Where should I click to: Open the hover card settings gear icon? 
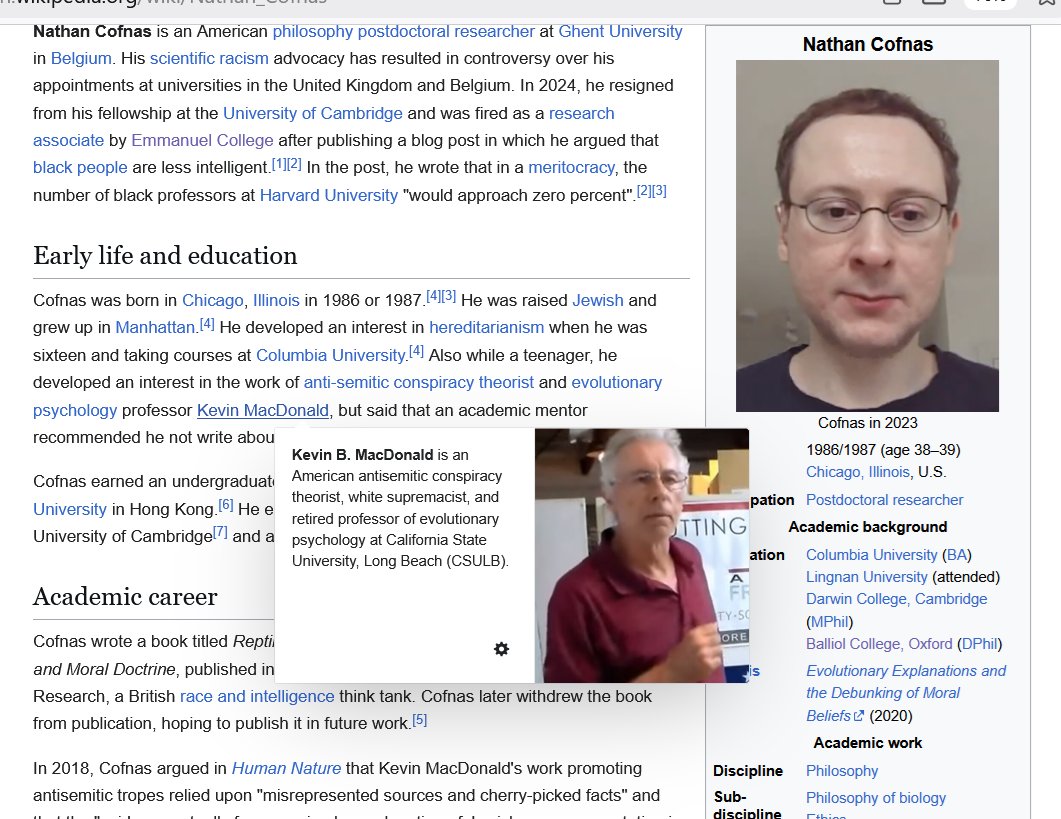(x=501, y=649)
